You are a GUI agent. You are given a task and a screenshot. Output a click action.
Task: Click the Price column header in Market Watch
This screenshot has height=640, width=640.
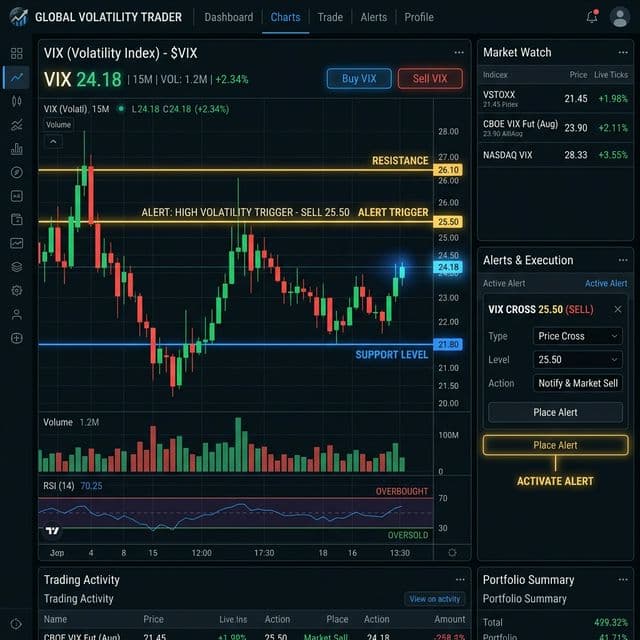click(578, 75)
